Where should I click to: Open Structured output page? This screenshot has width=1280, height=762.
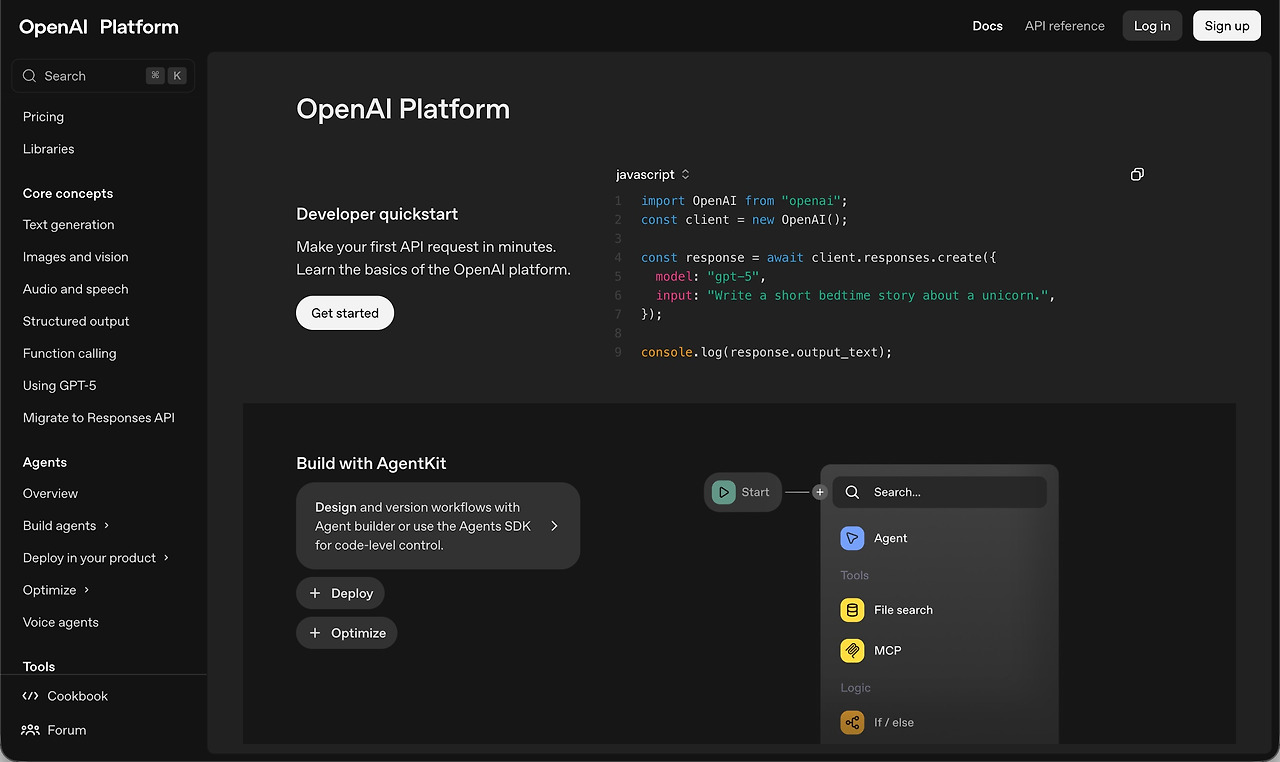pos(76,321)
